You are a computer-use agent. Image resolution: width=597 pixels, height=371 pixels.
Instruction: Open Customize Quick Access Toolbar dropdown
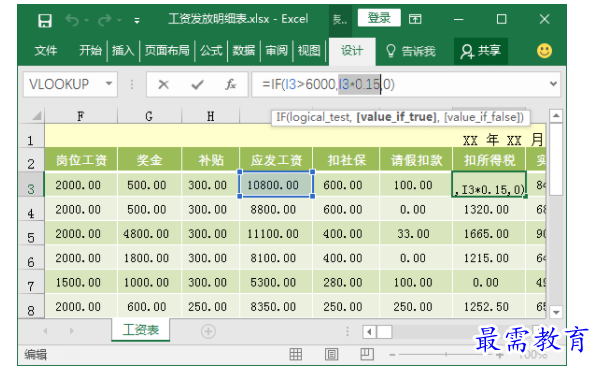click(x=137, y=21)
